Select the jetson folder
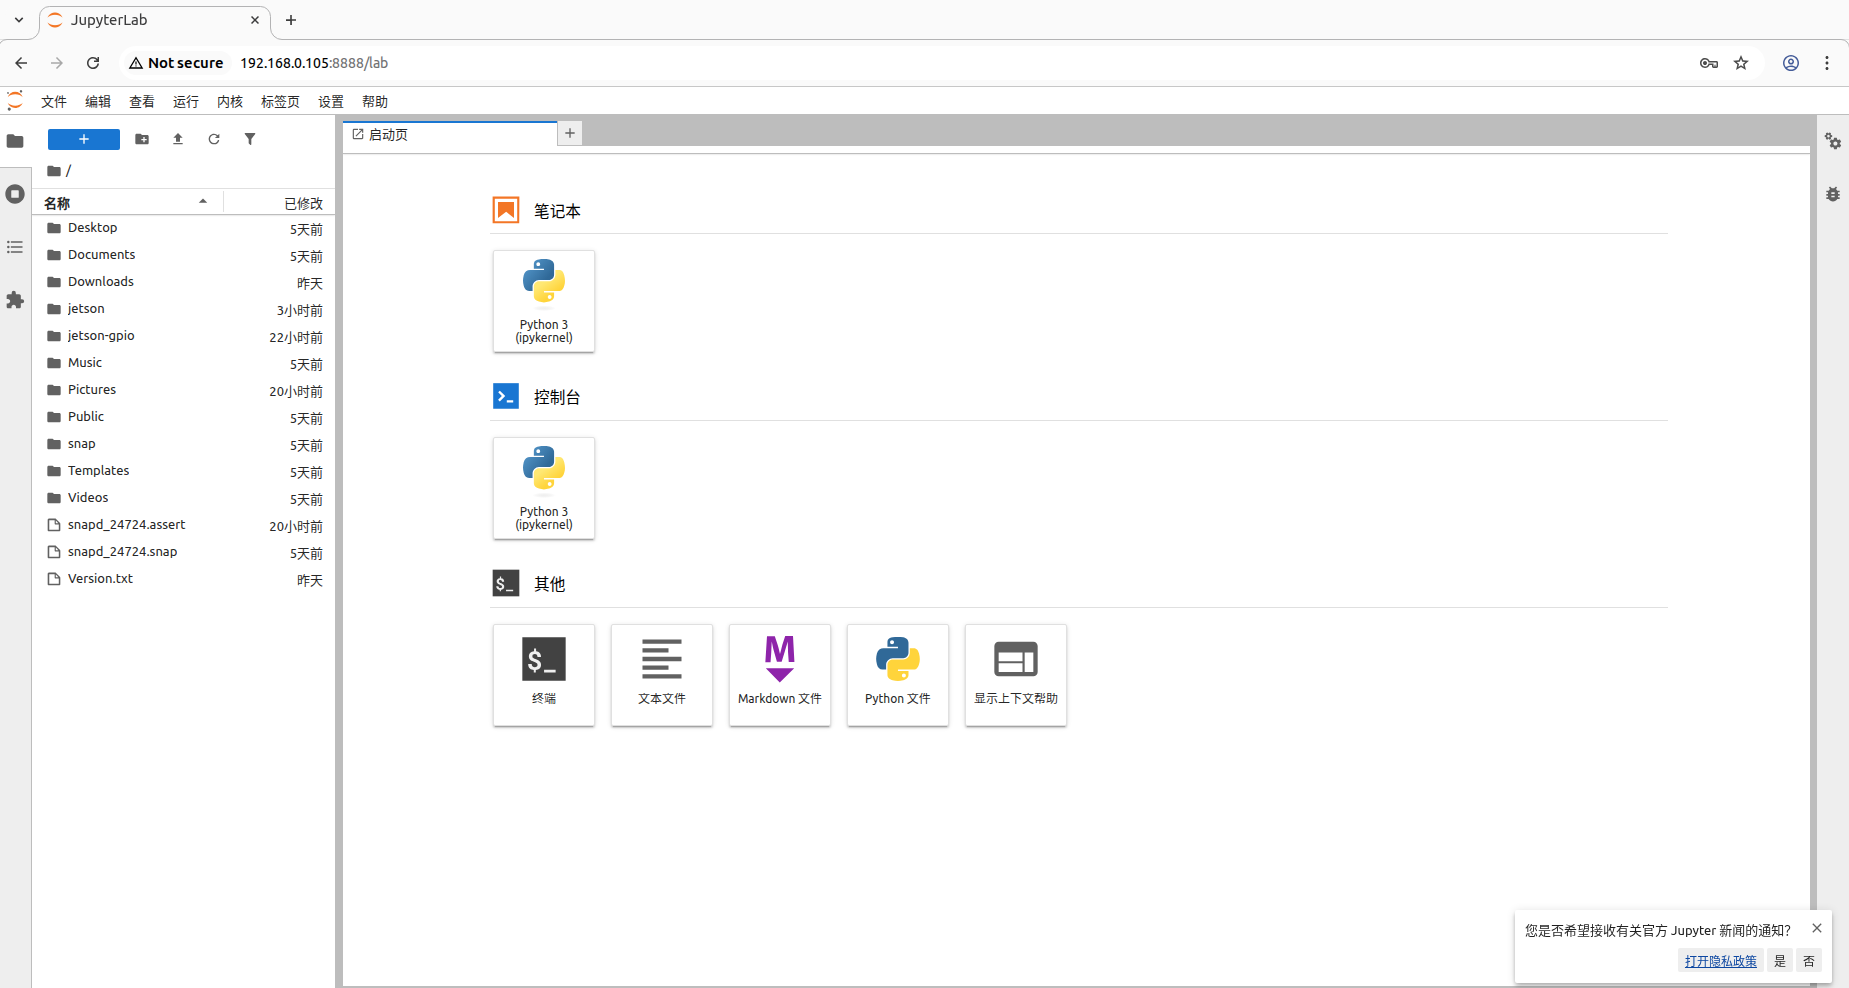This screenshot has width=1849, height=988. coord(185,309)
